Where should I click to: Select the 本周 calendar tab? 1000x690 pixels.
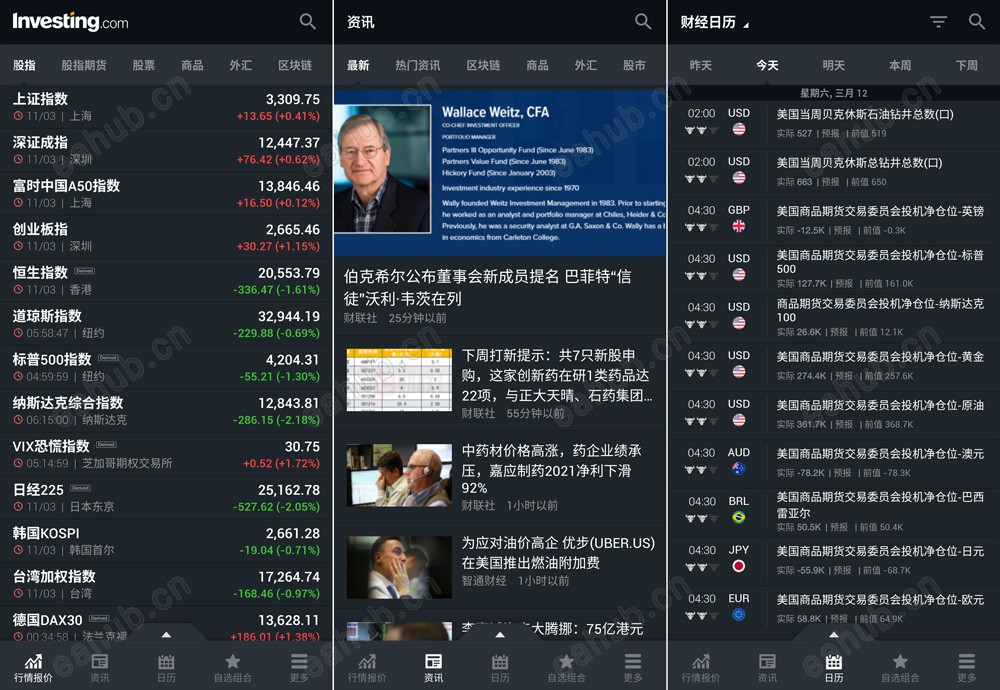click(900, 65)
